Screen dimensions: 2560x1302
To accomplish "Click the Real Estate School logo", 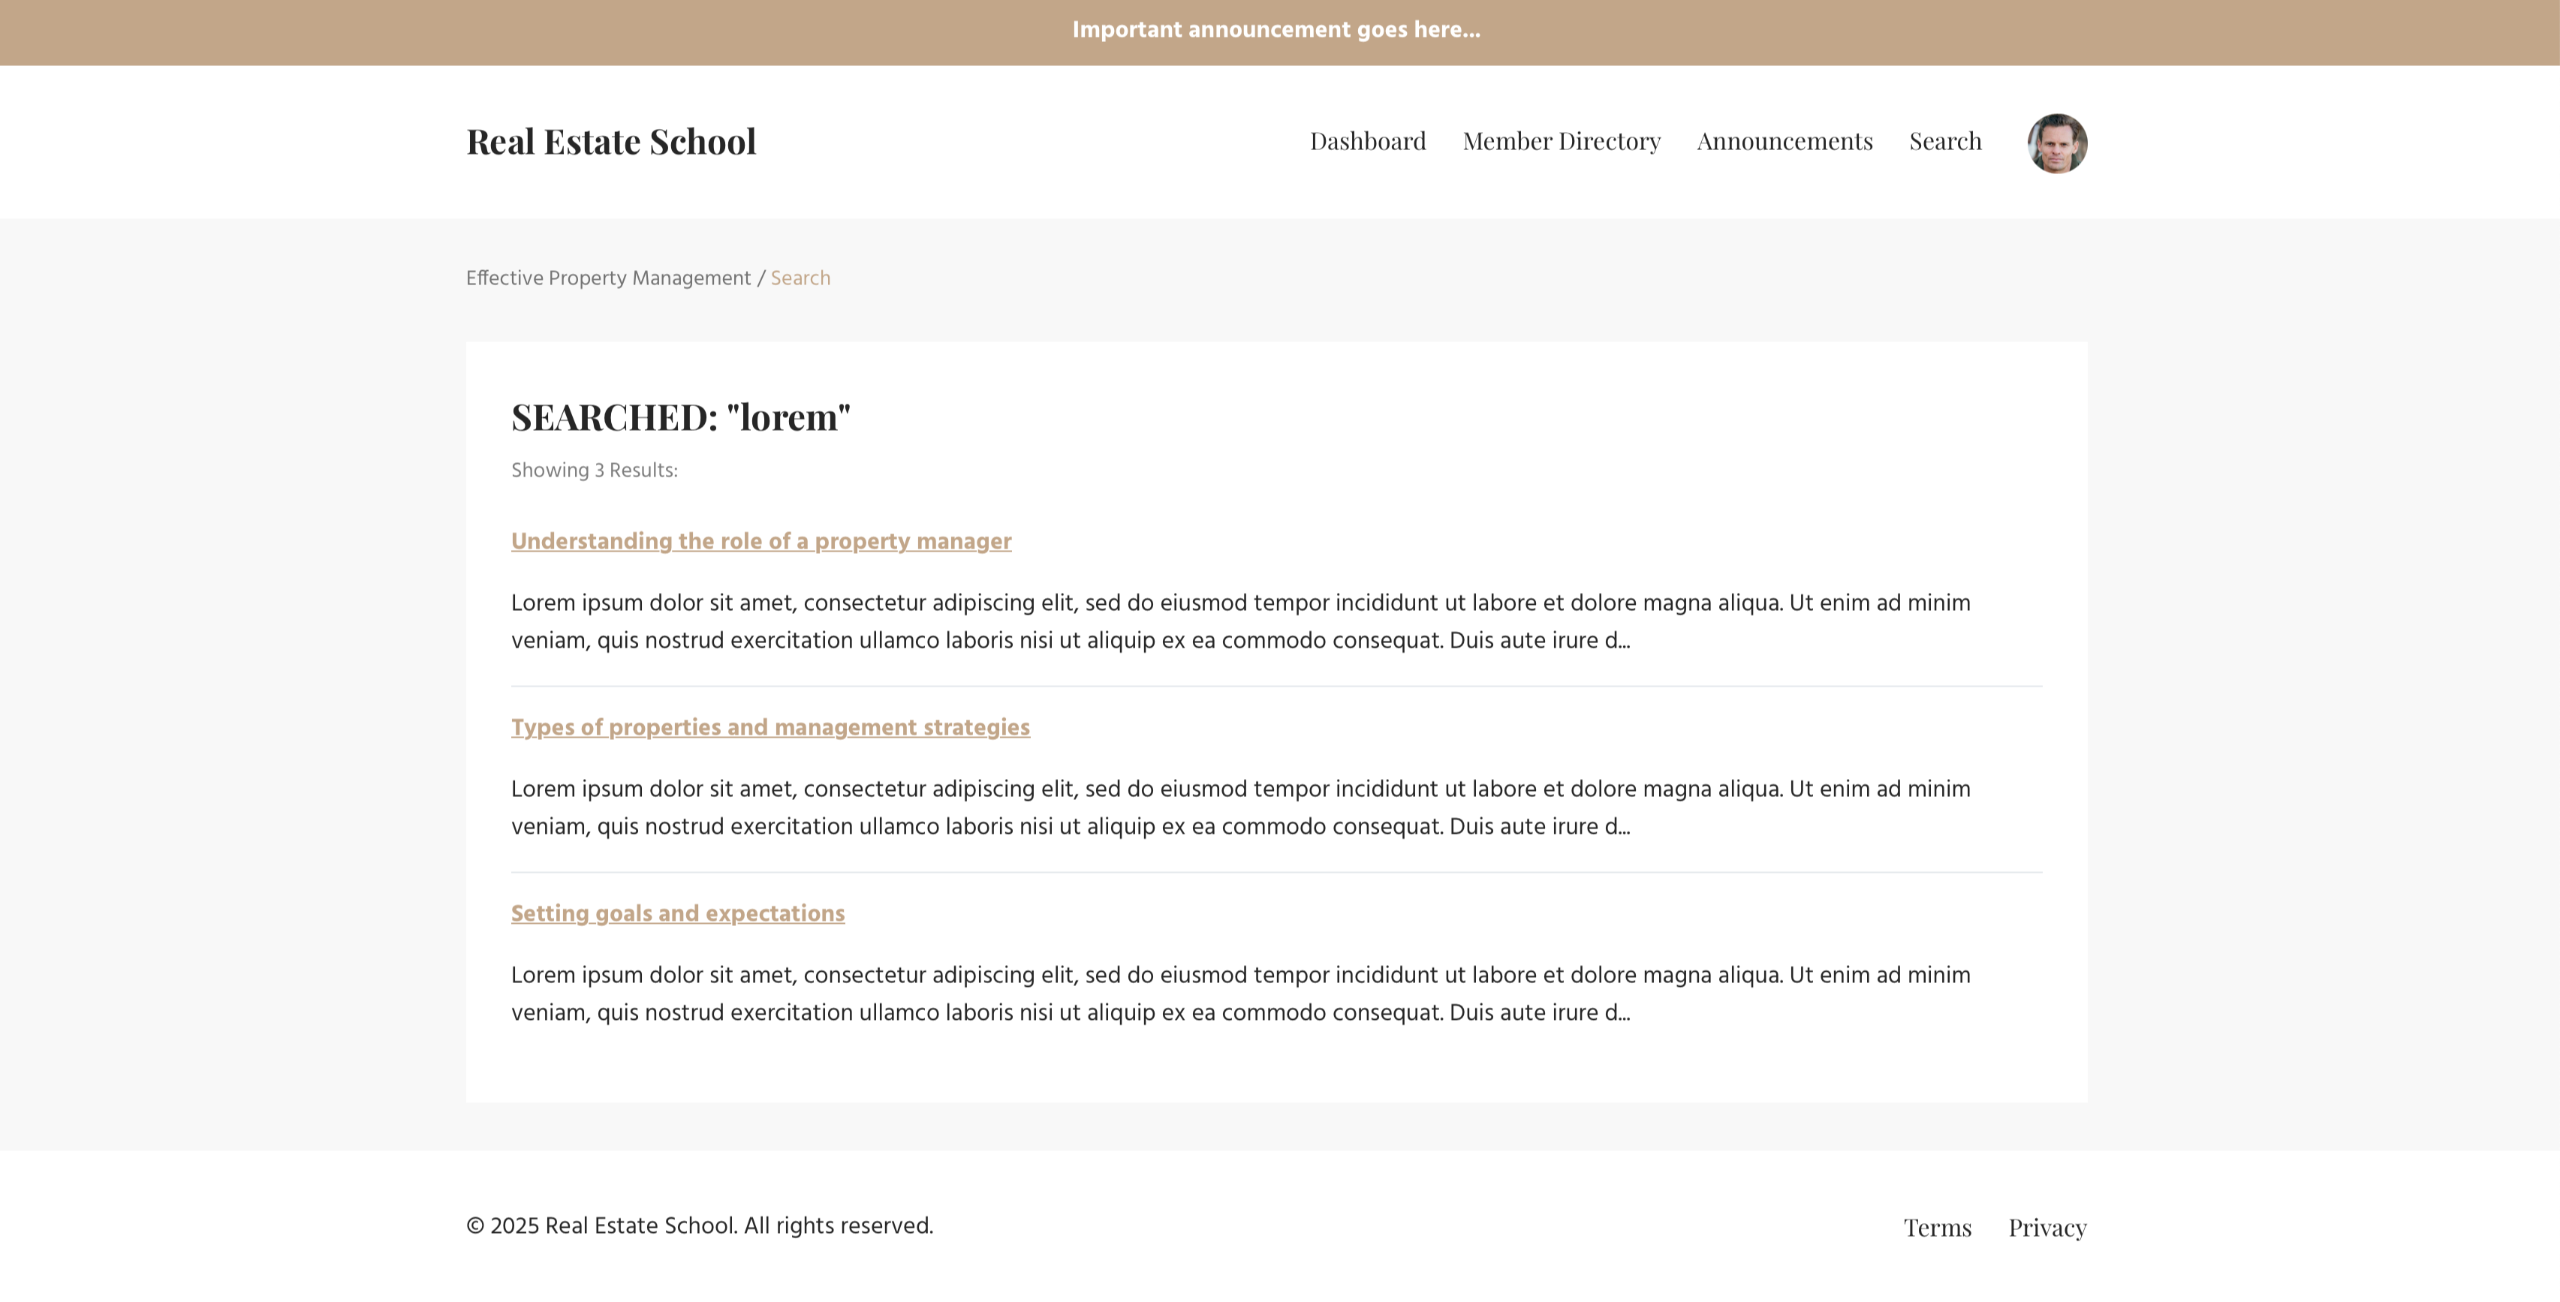I will click(611, 142).
